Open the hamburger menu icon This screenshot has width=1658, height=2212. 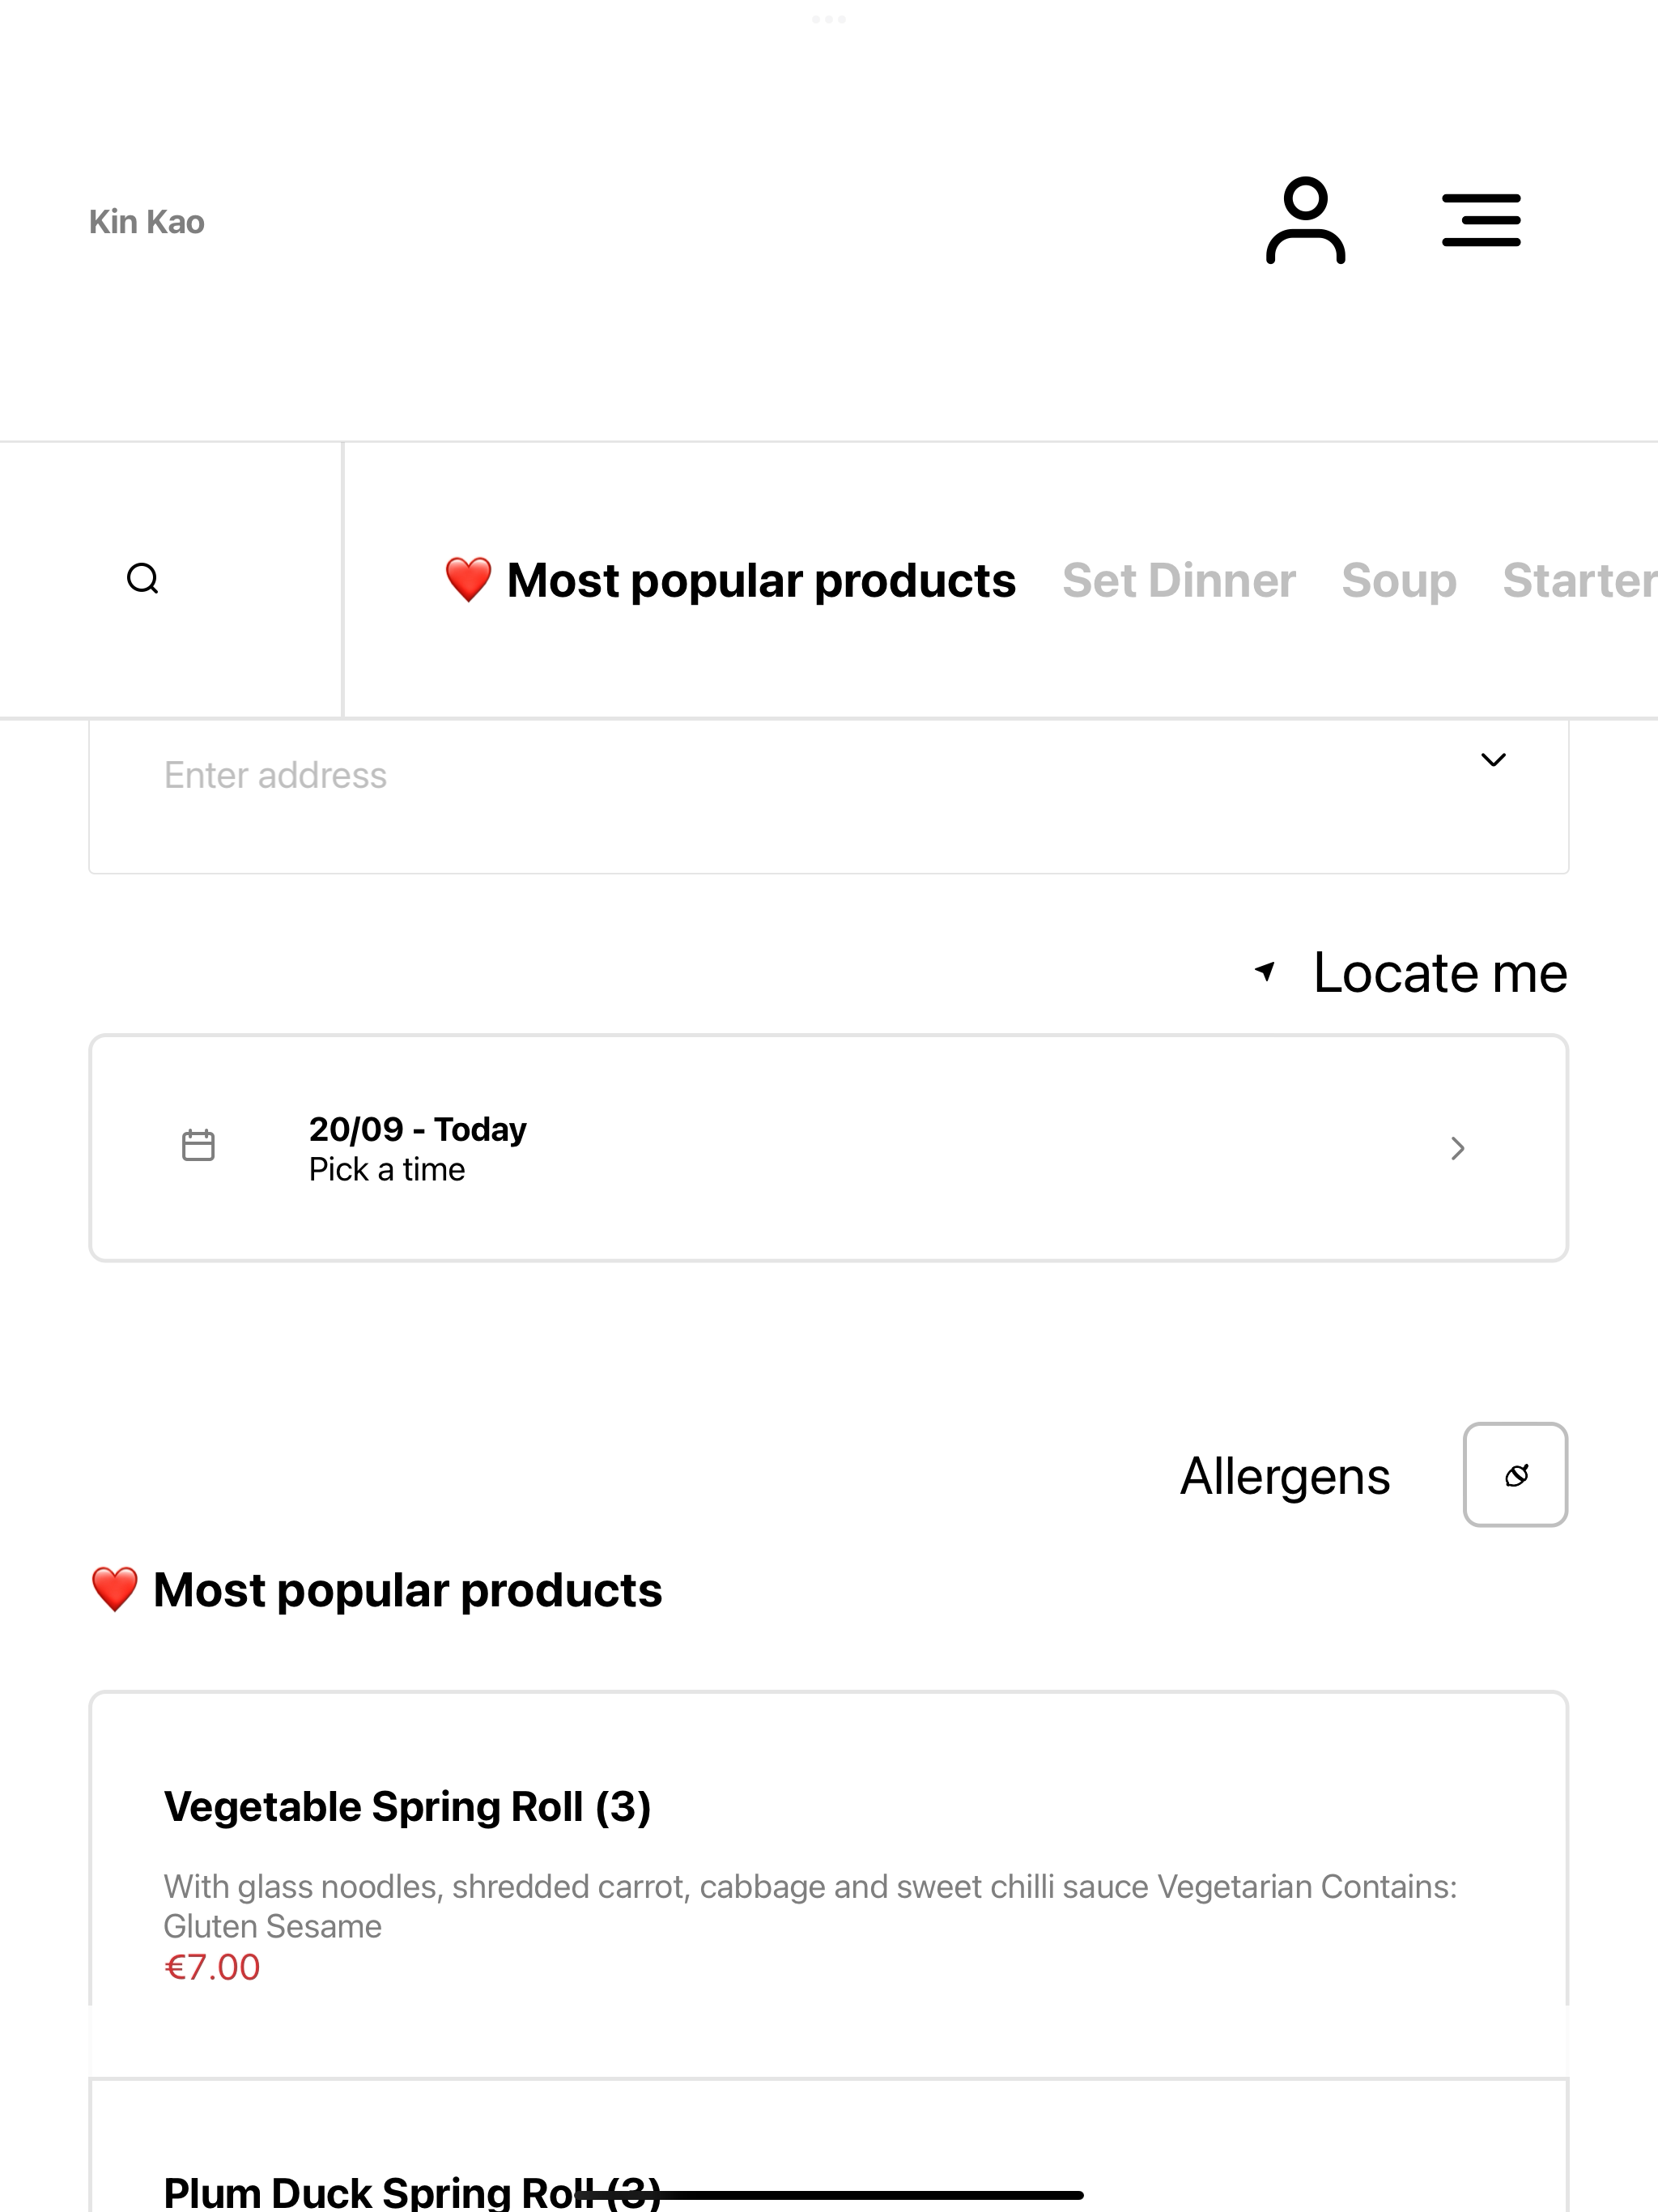tap(1481, 221)
